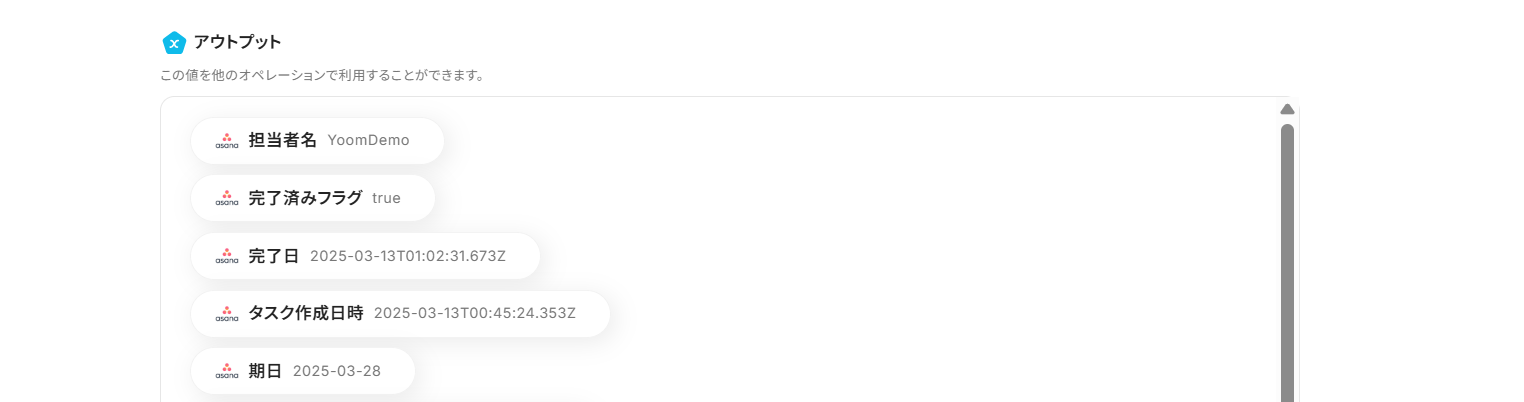The width and height of the screenshot is (1524, 402).
Task: Select the 期日 output label
Action: click(x=265, y=371)
